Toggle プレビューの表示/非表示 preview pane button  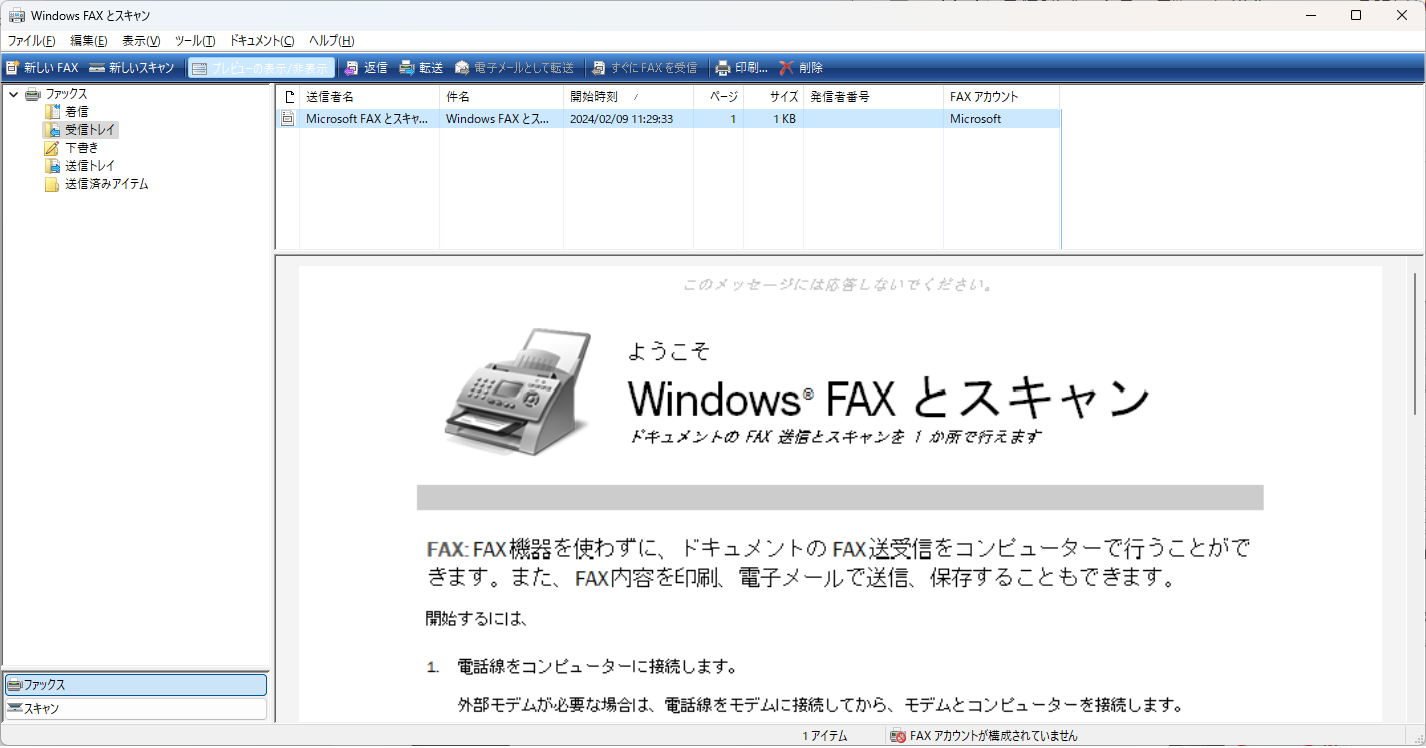pyautogui.click(x=262, y=68)
